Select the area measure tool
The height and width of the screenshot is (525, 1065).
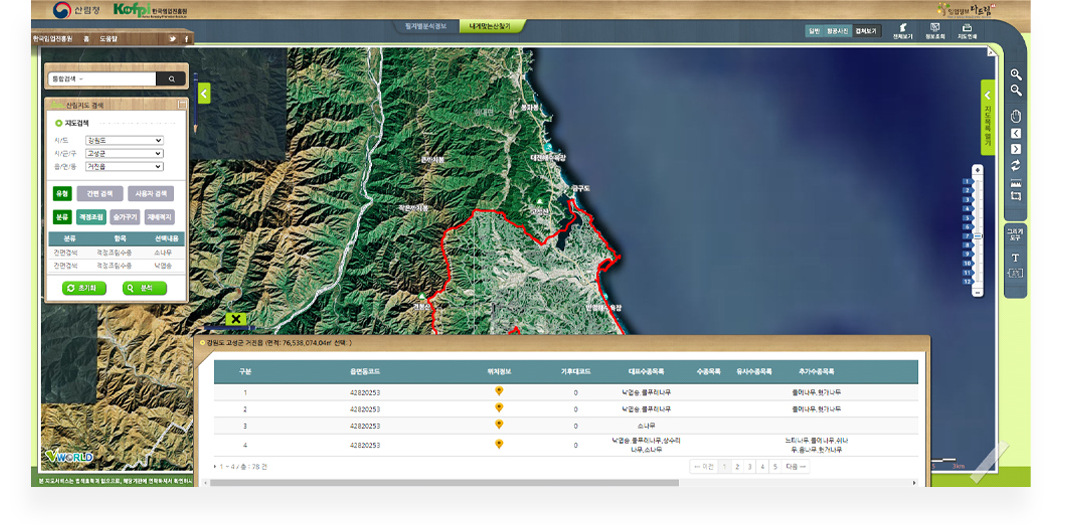(x=1016, y=196)
